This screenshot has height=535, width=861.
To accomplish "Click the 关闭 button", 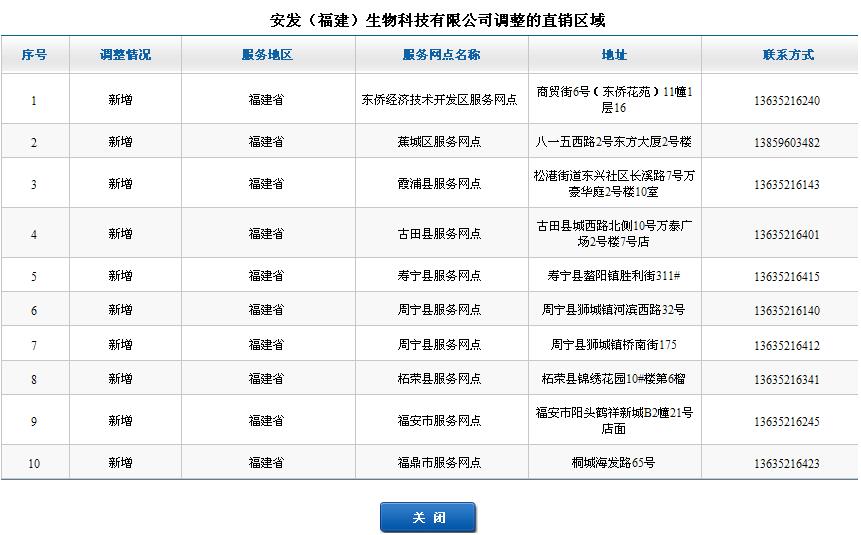I will click(x=428, y=517).
